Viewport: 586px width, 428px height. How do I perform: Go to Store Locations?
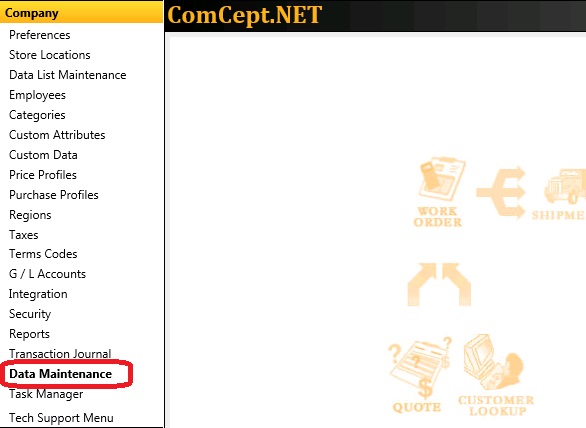[50, 55]
